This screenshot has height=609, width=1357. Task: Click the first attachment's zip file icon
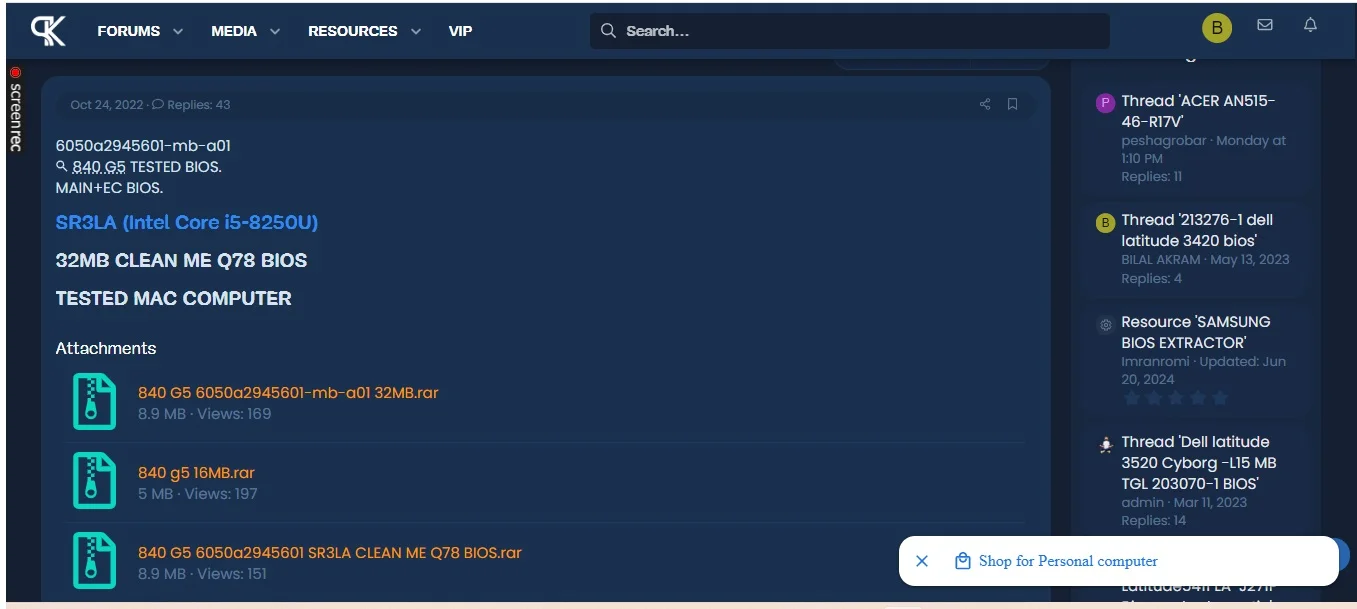pos(94,402)
